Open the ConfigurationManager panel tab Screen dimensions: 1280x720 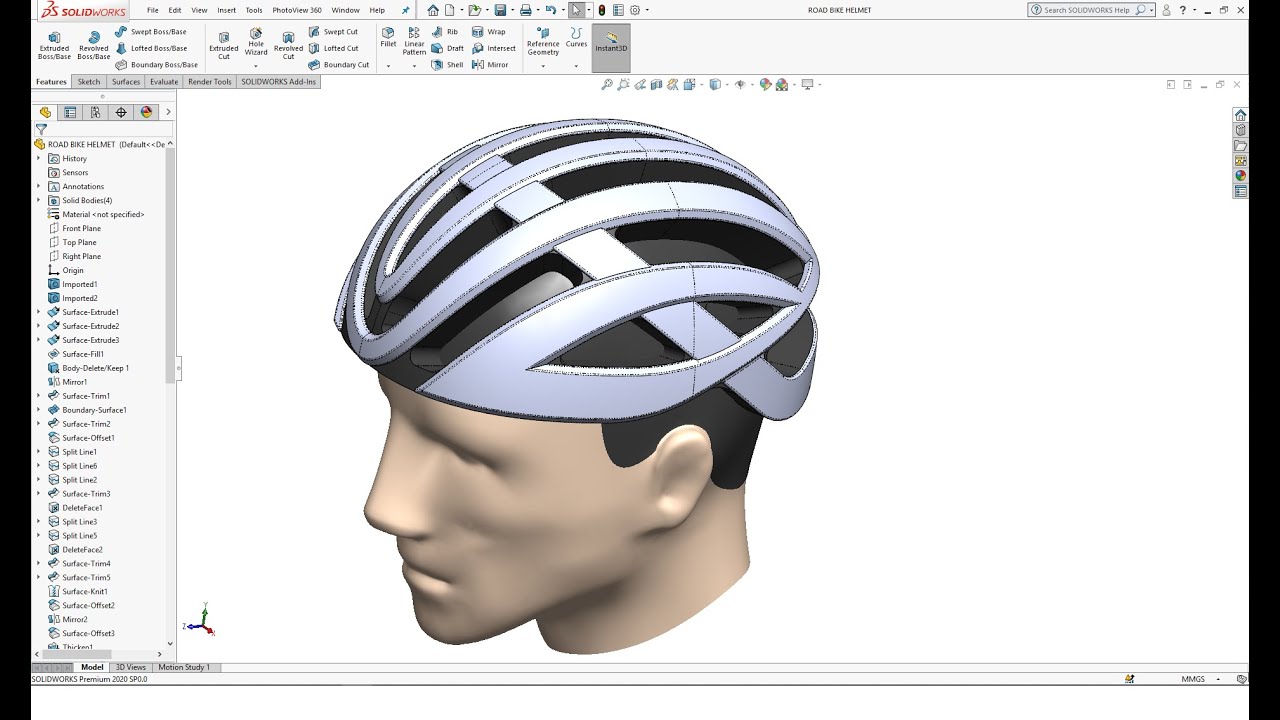(x=95, y=112)
